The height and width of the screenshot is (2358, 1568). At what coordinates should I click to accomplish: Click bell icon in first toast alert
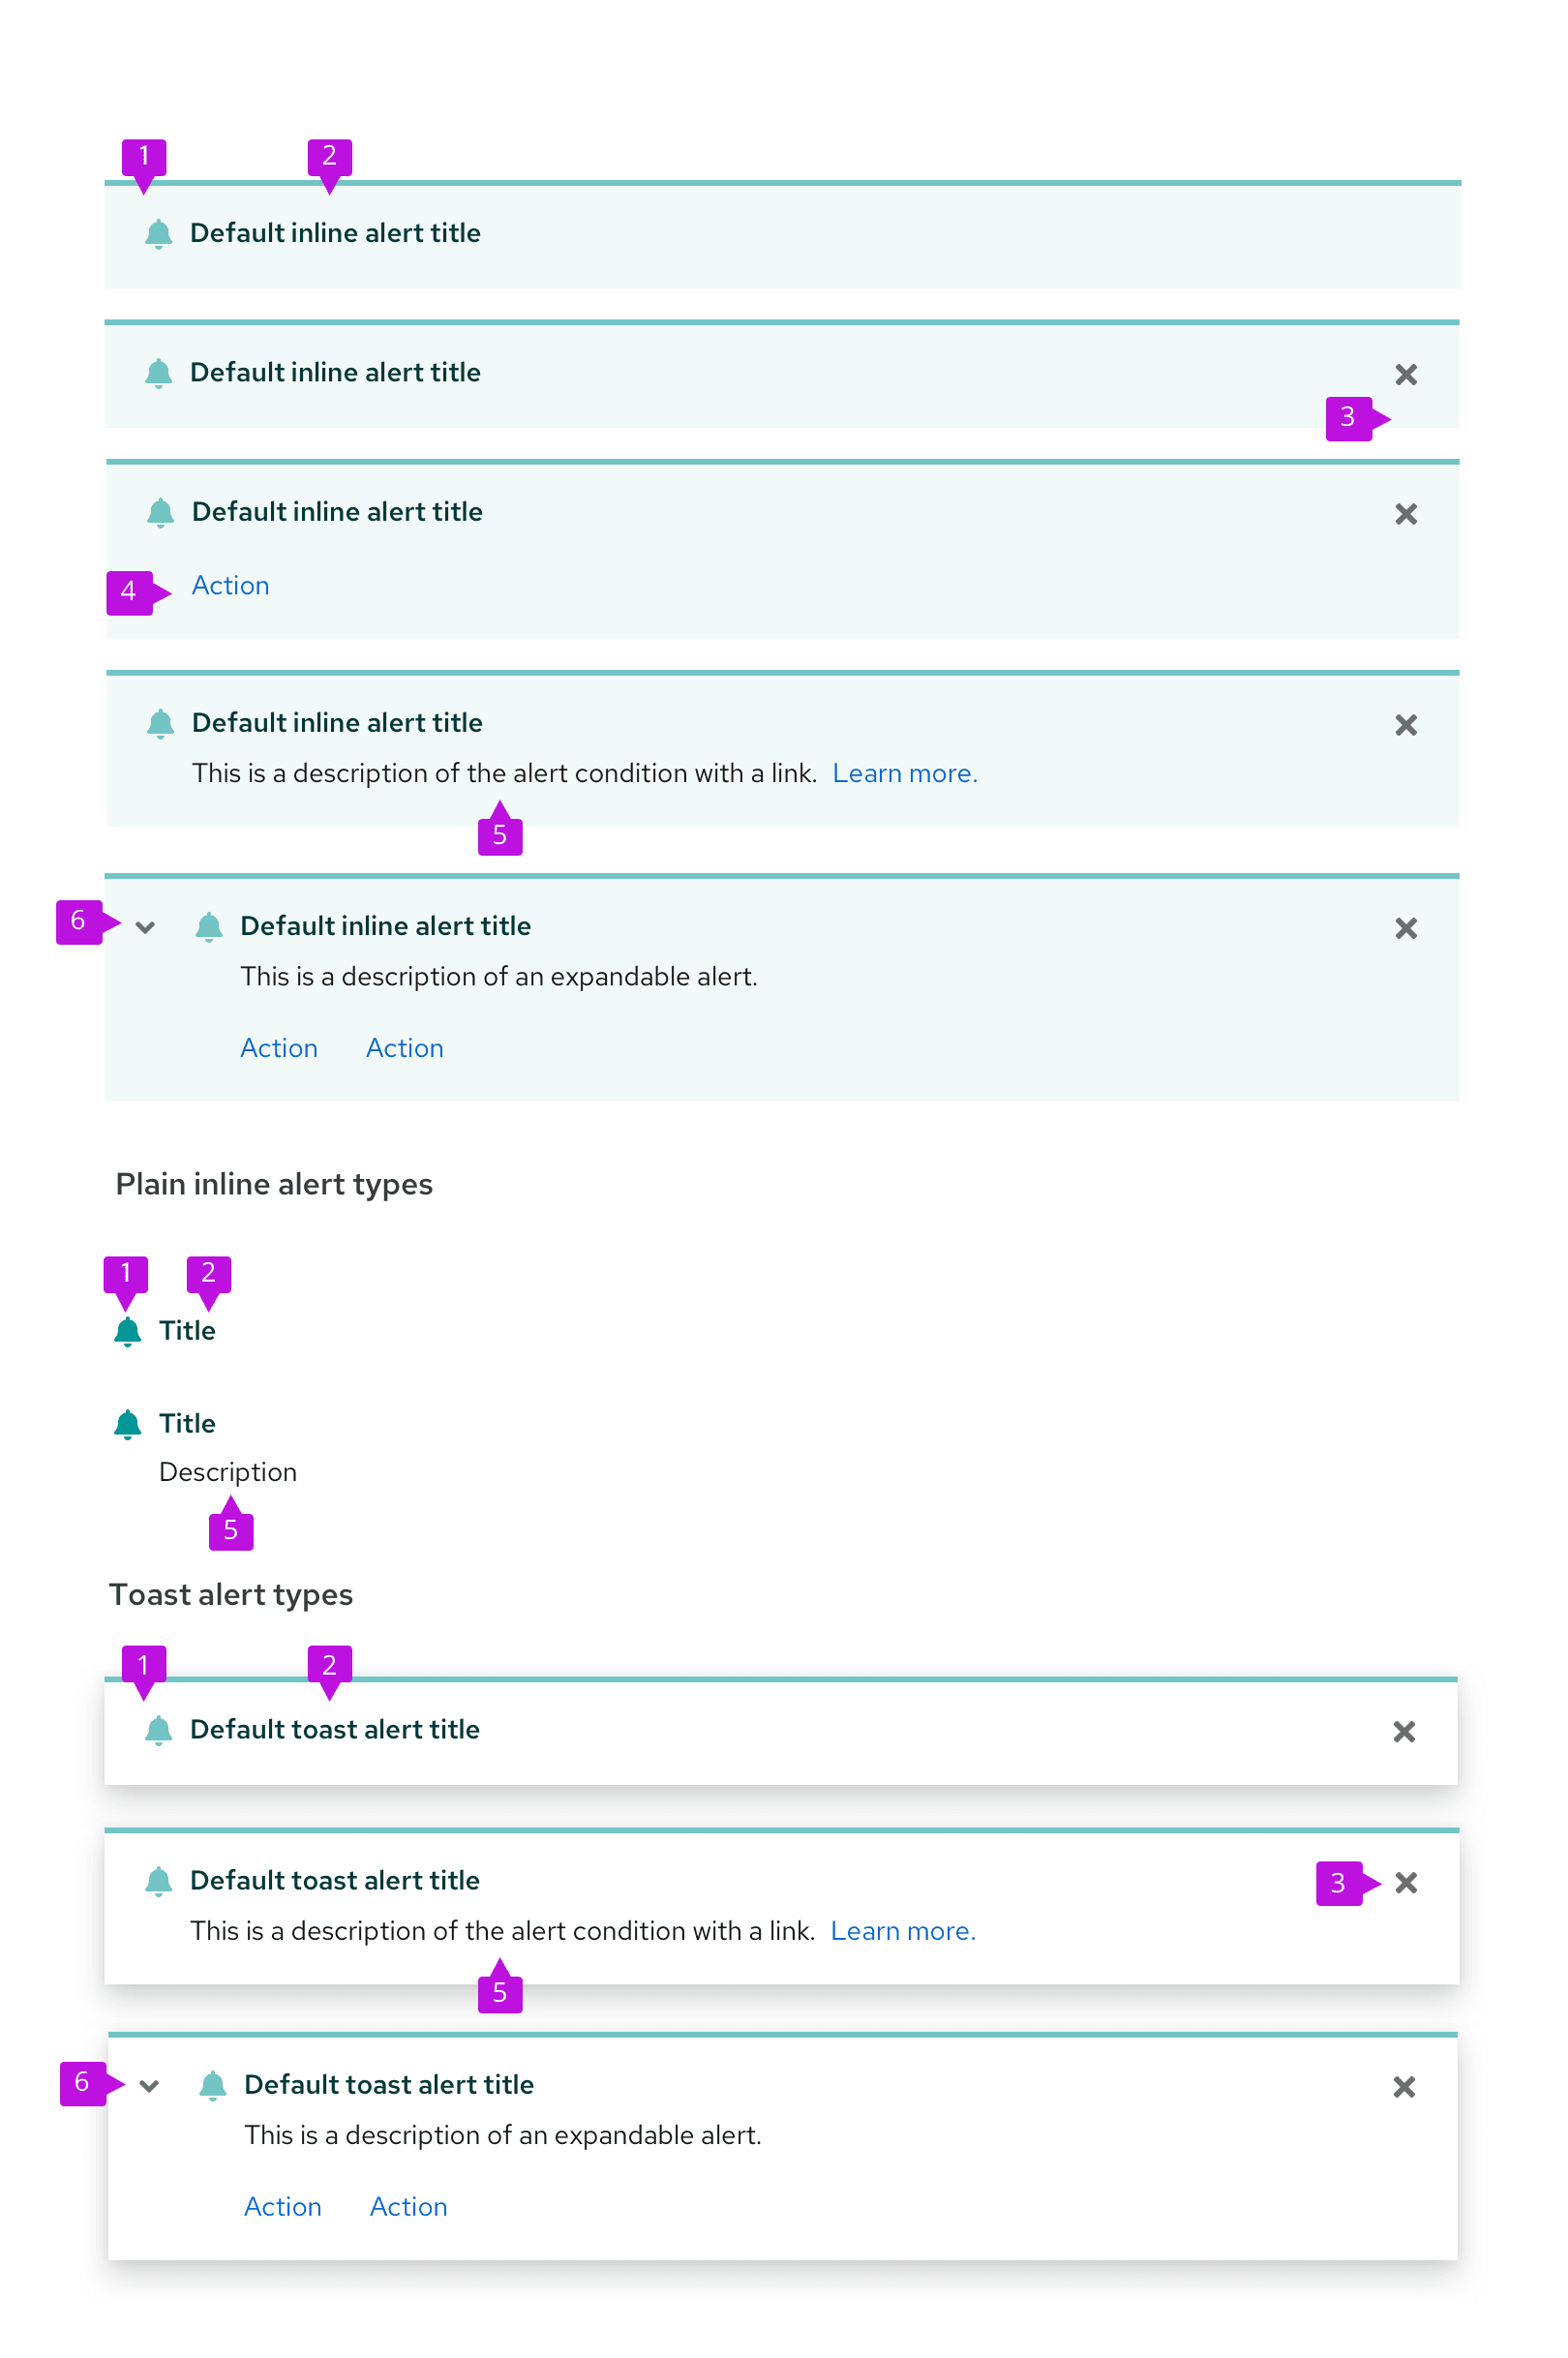pyautogui.click(x=158, y=1731)
